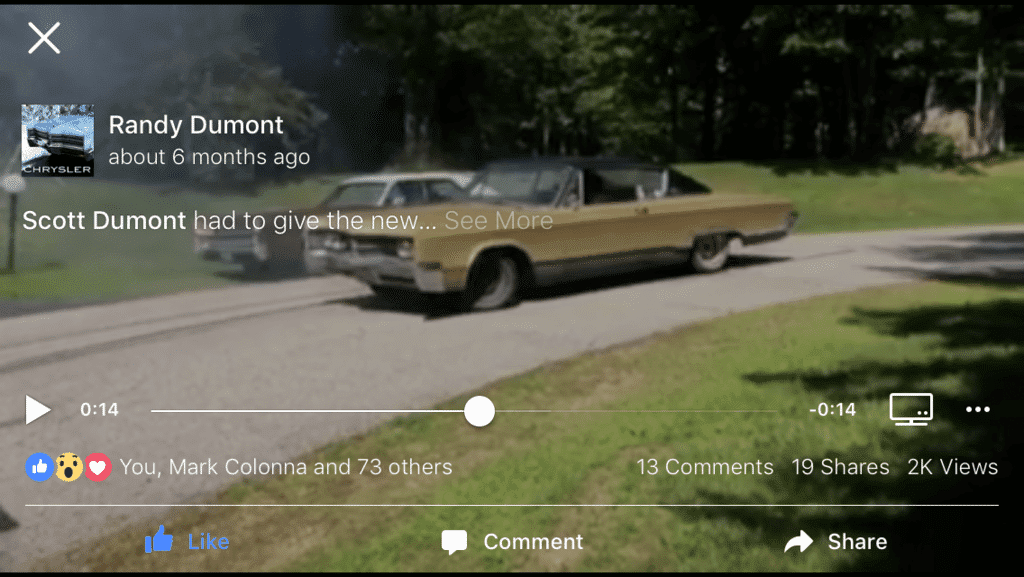Open the heart love reaction badge
This screenshot has height=577, width=1024.
98,467
